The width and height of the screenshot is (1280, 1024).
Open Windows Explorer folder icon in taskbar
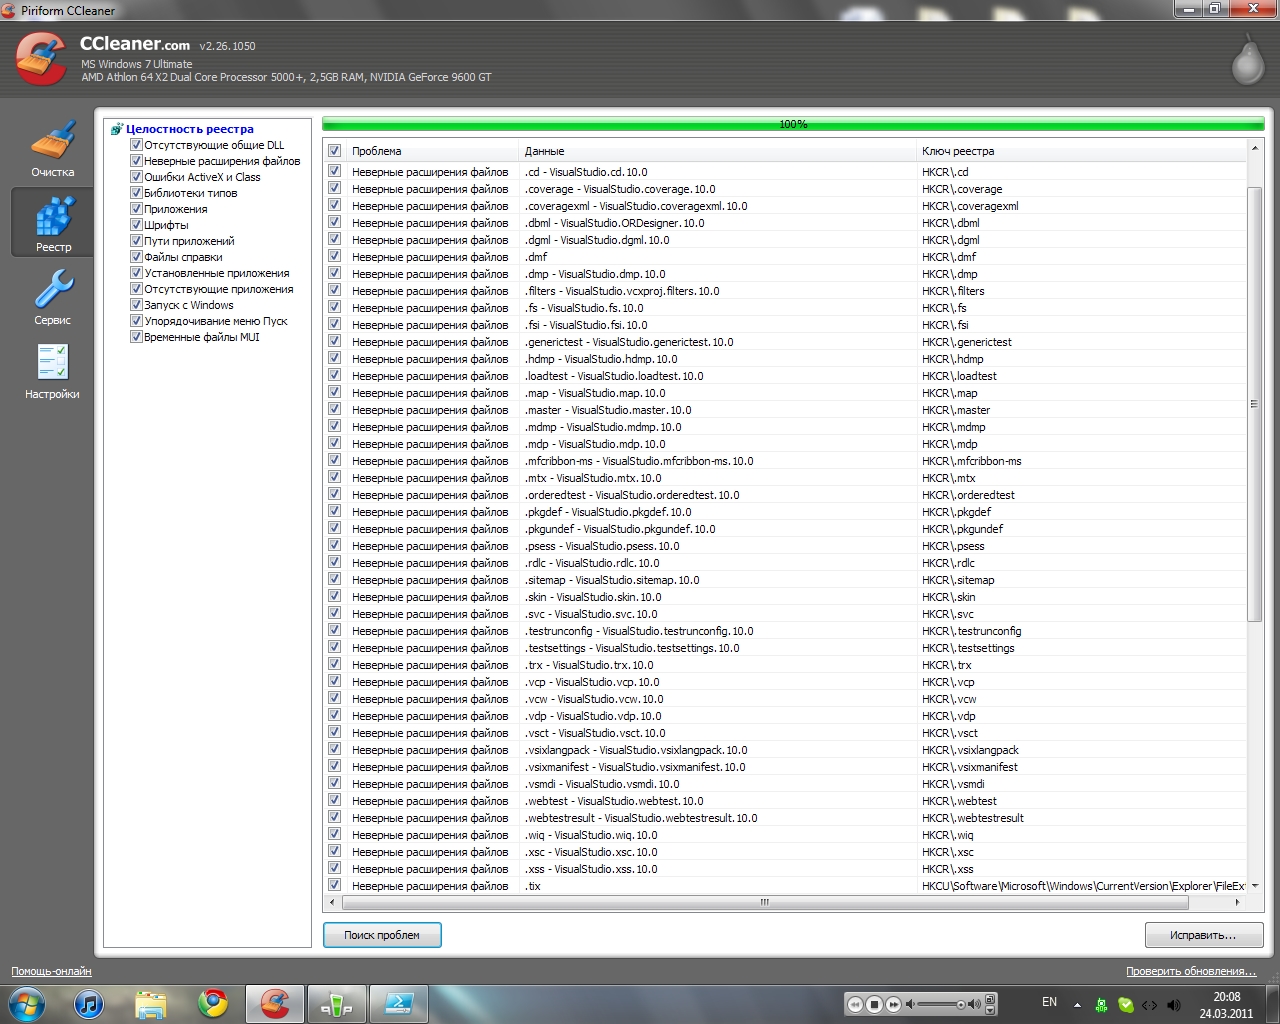(151, 1003)
